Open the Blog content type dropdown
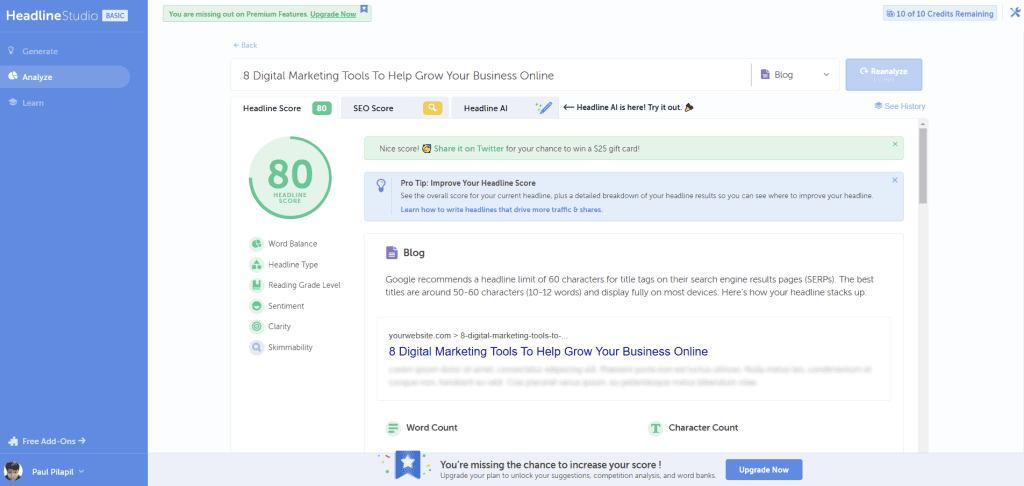Screen dimensions: 1024x486 (795, 75)
